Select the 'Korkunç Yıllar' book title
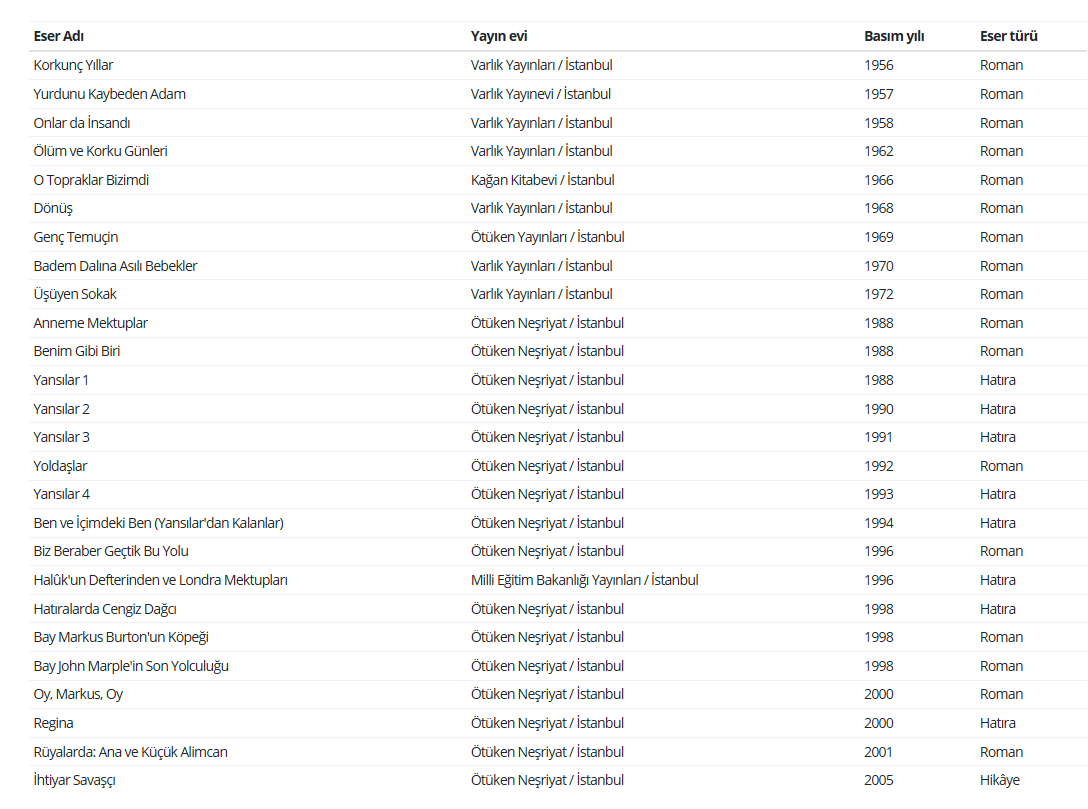 pyautogui.click(x=74, y=65)
